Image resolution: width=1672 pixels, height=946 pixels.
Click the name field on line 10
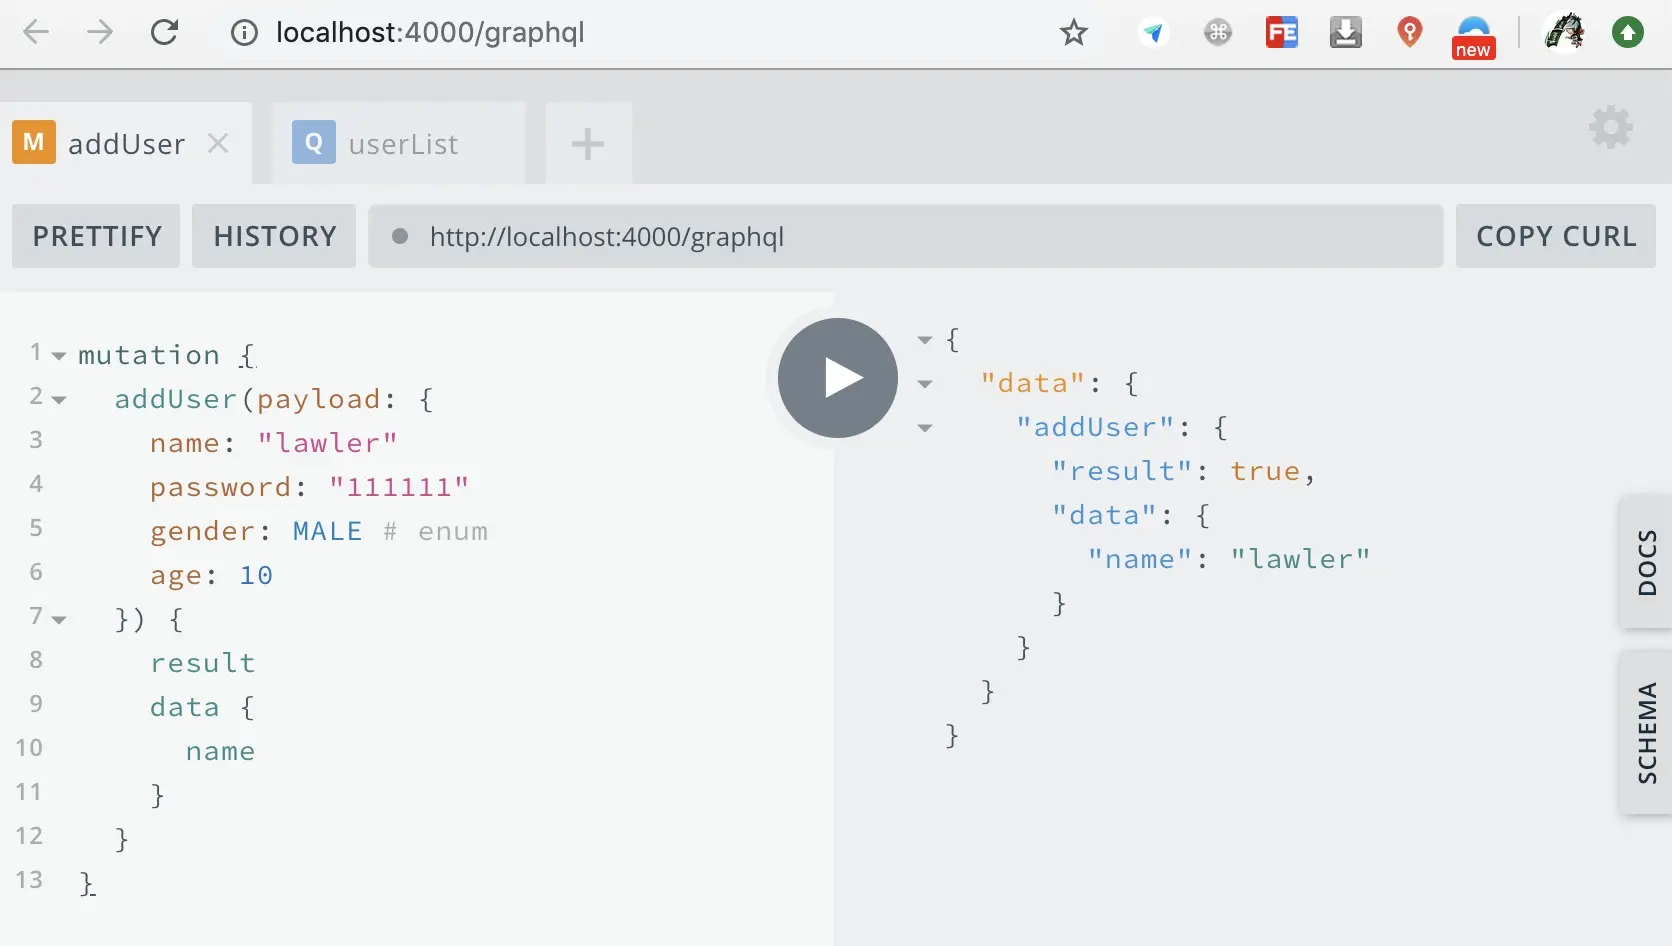point(220,751)
